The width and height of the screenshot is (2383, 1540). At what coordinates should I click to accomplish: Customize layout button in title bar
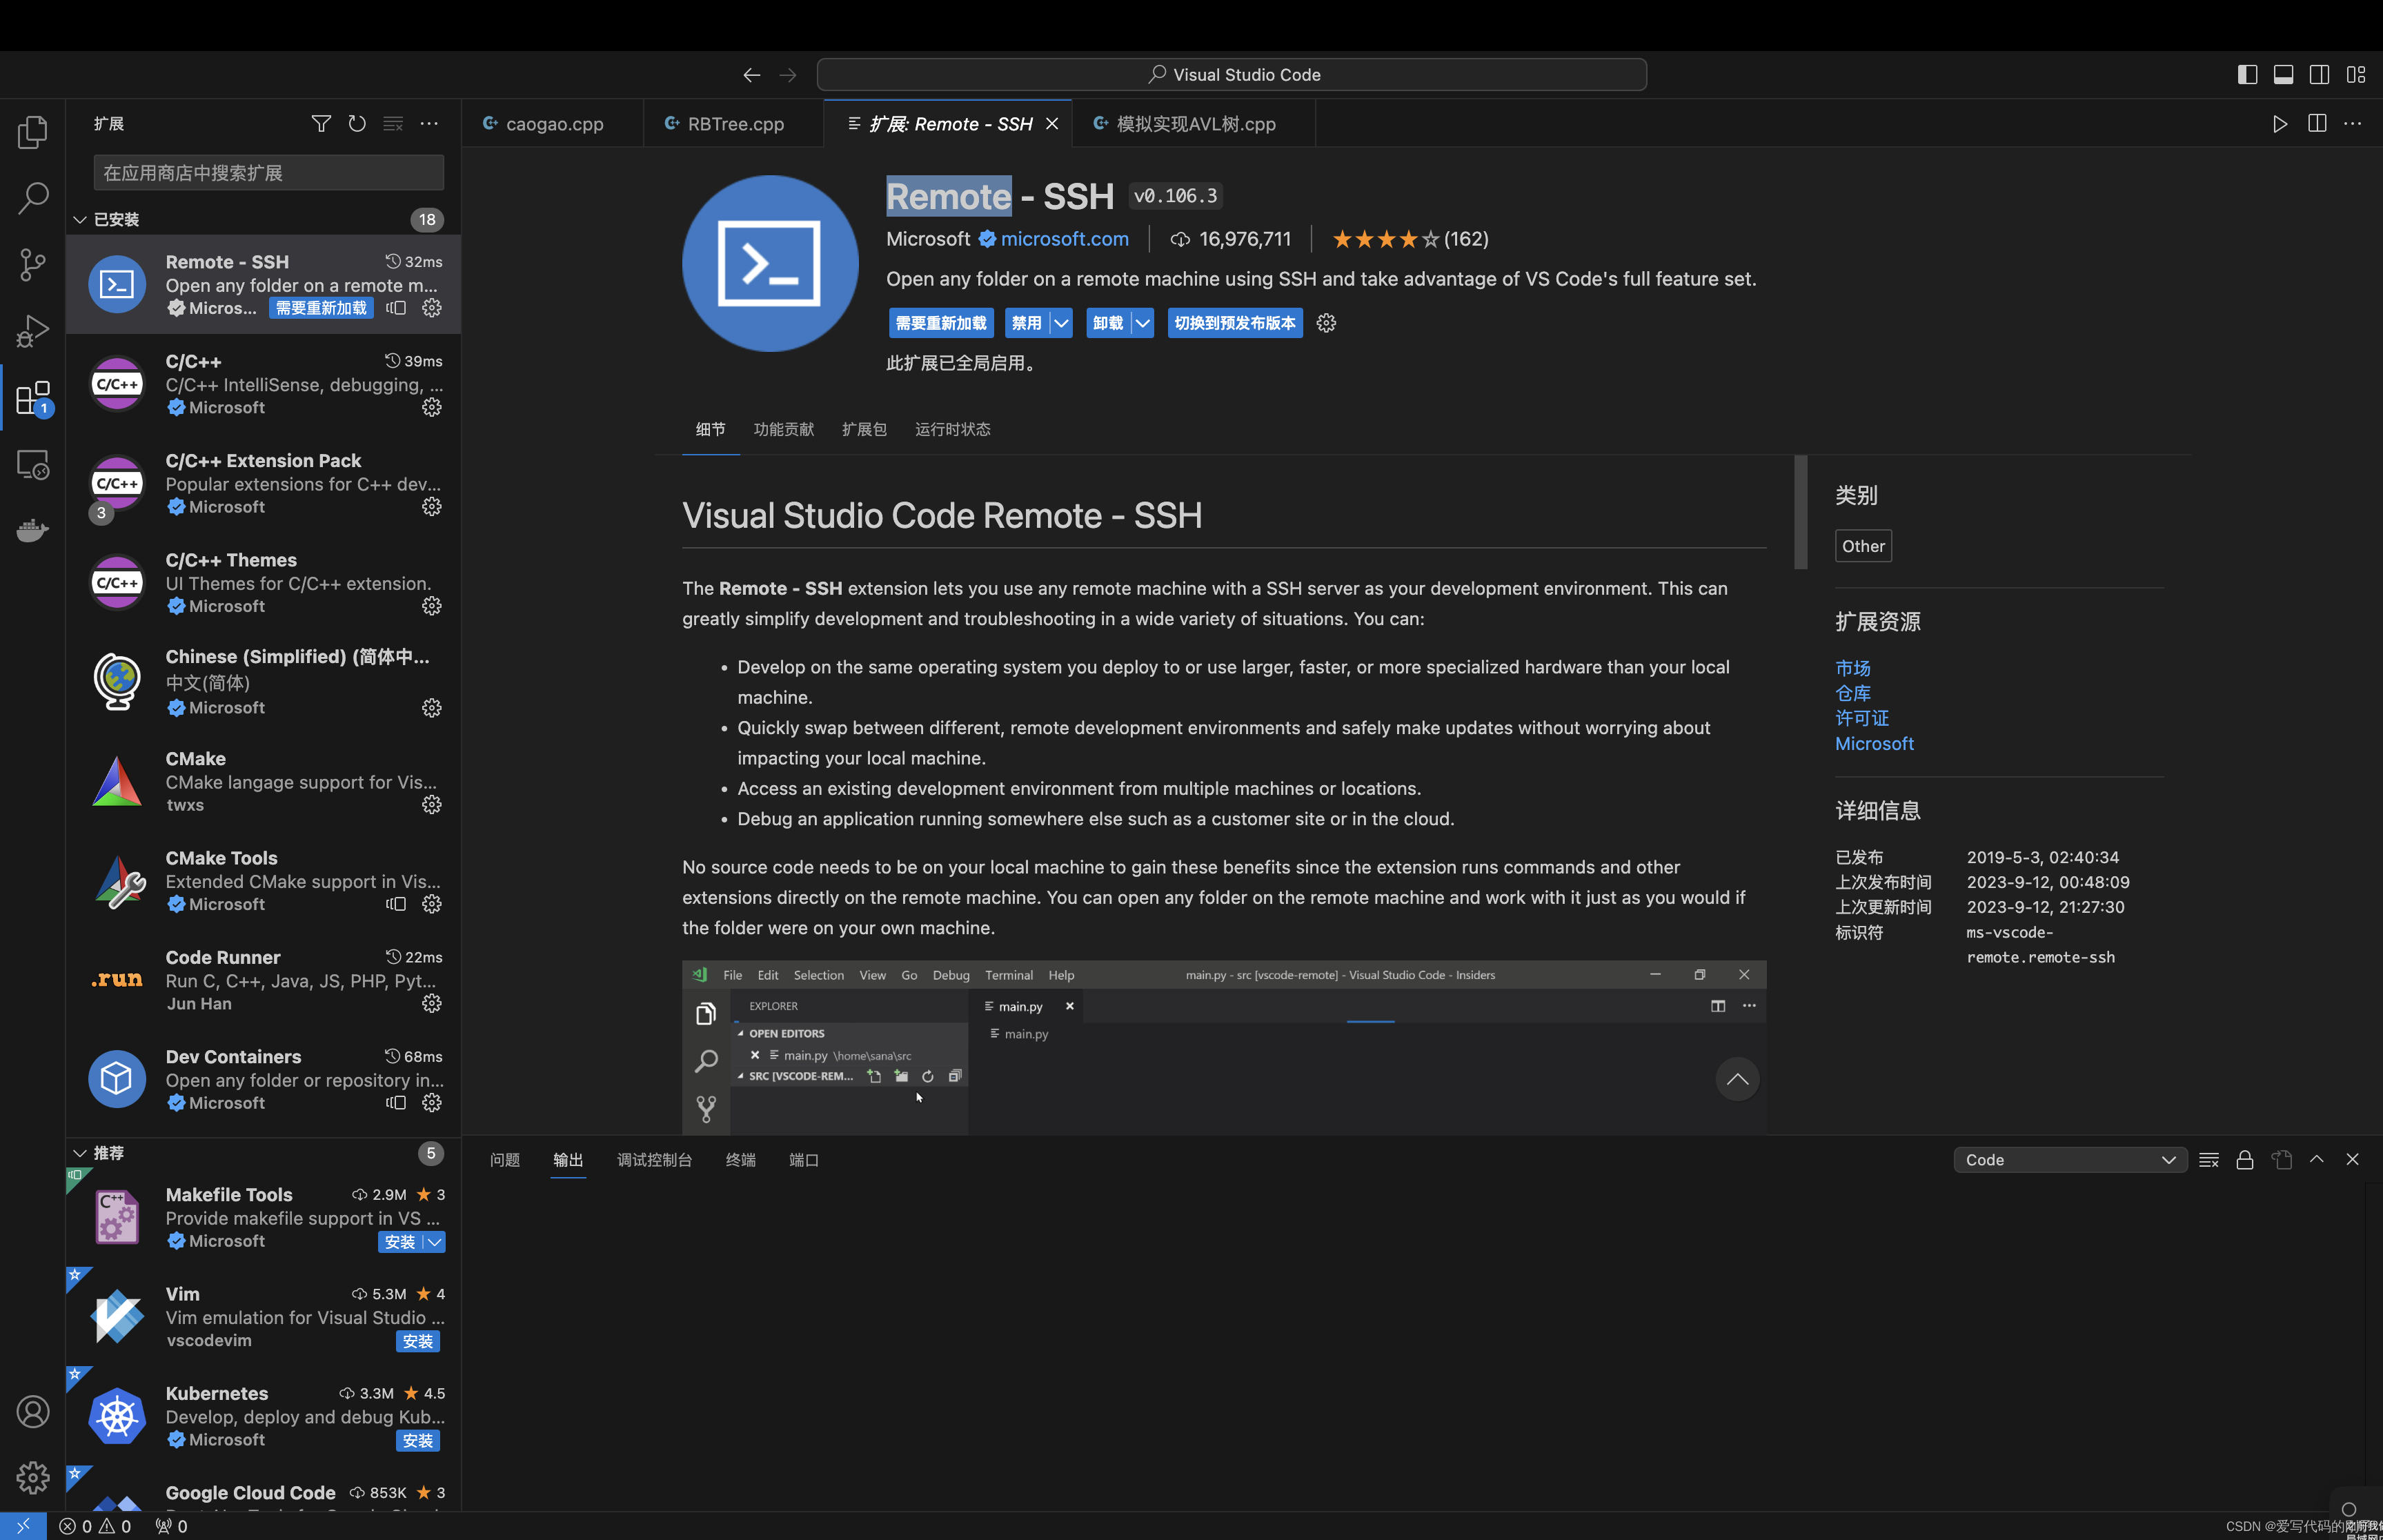[x=2356, y=75]
